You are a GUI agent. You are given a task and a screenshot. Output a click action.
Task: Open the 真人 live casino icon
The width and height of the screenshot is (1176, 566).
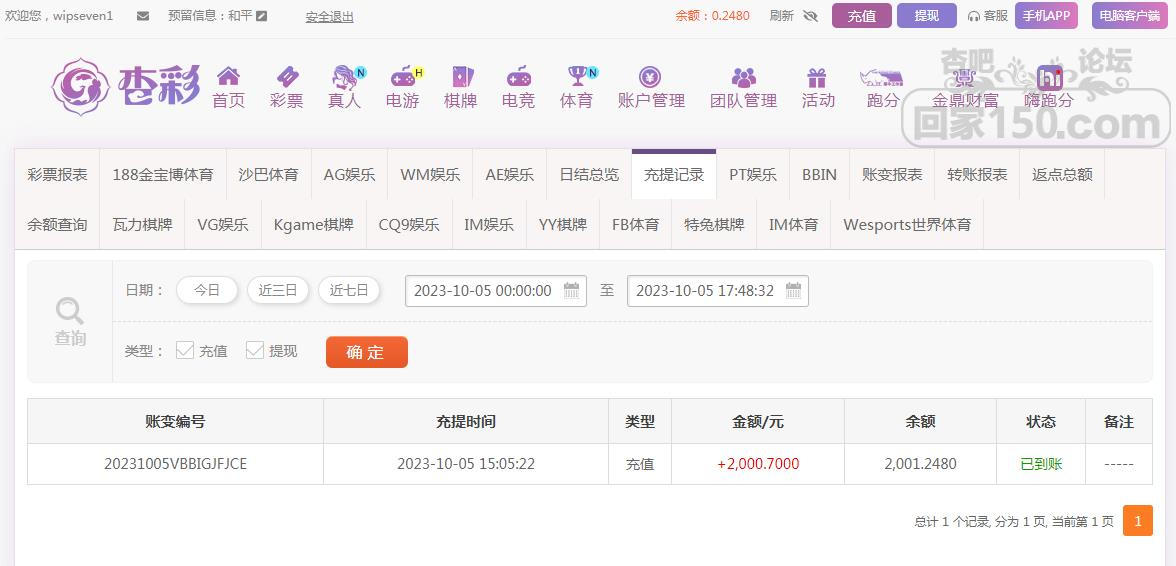(345, 76)
